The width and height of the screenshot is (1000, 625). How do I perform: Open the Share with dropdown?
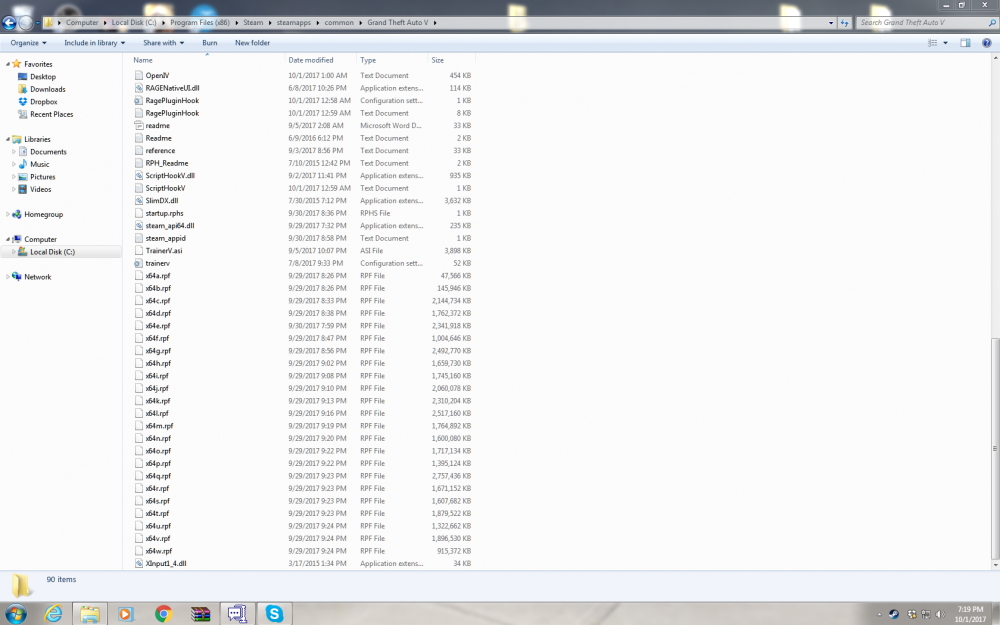click(163, 43)
